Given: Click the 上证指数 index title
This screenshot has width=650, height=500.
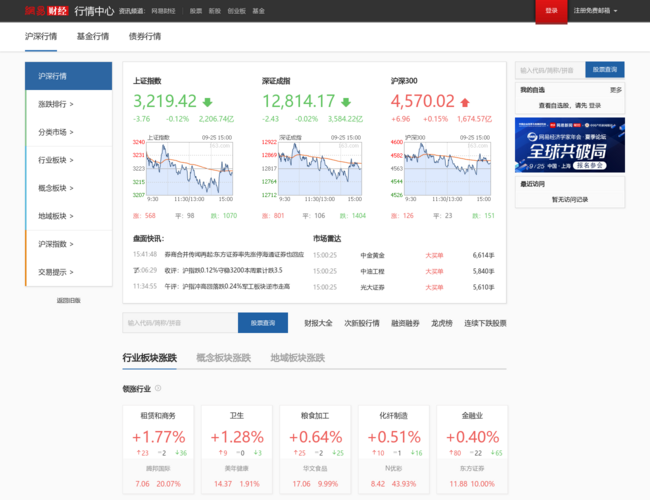Looking at the screenshot, I should pos(147,81).
